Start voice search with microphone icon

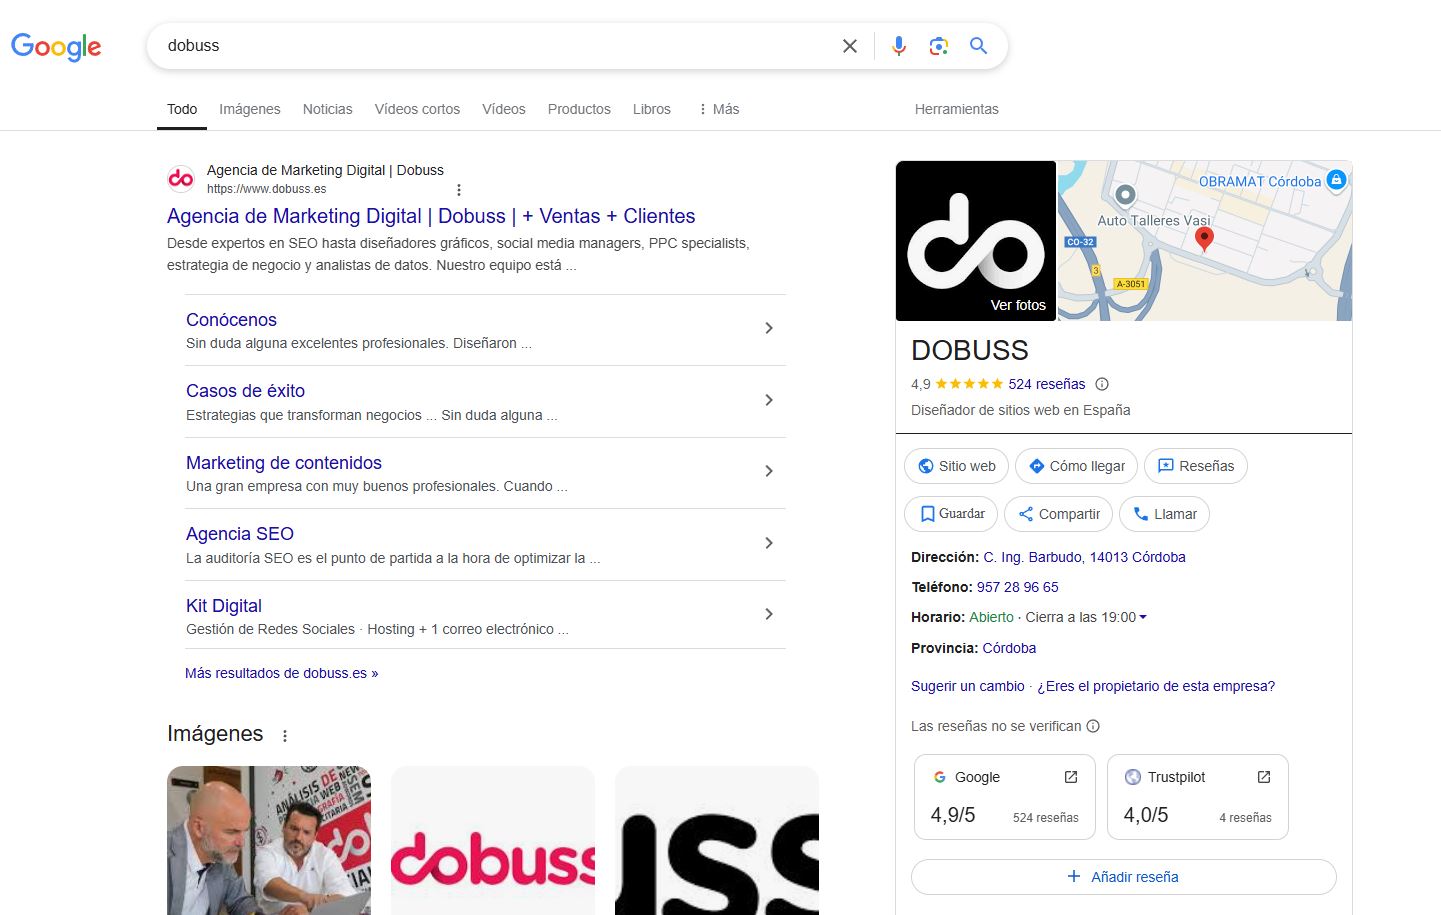pos(899,46)
